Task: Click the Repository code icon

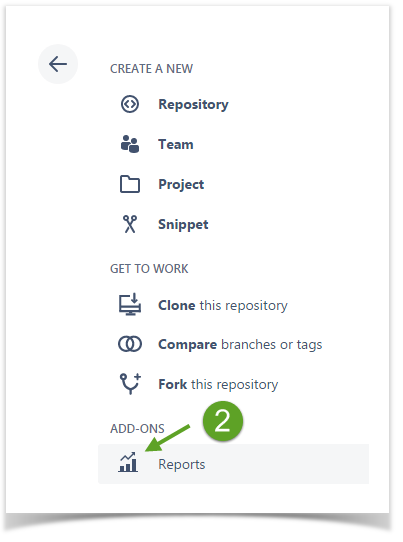Action: [x=130, y=104]
